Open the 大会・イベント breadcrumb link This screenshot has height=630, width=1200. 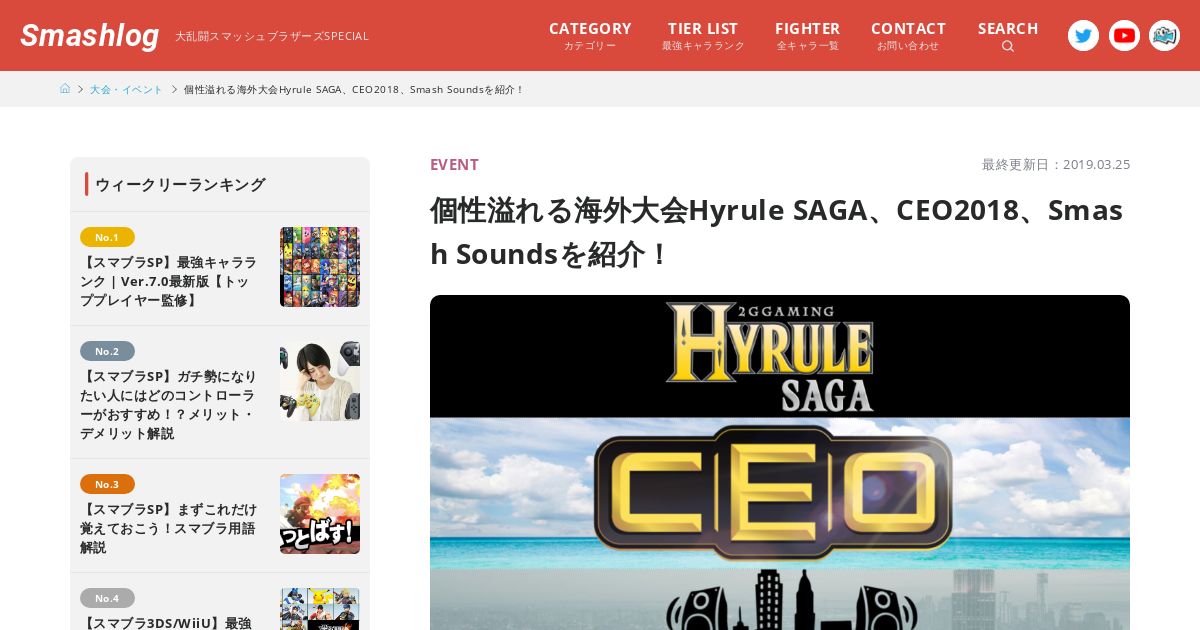pyautogui.click(x=126, y=89)
